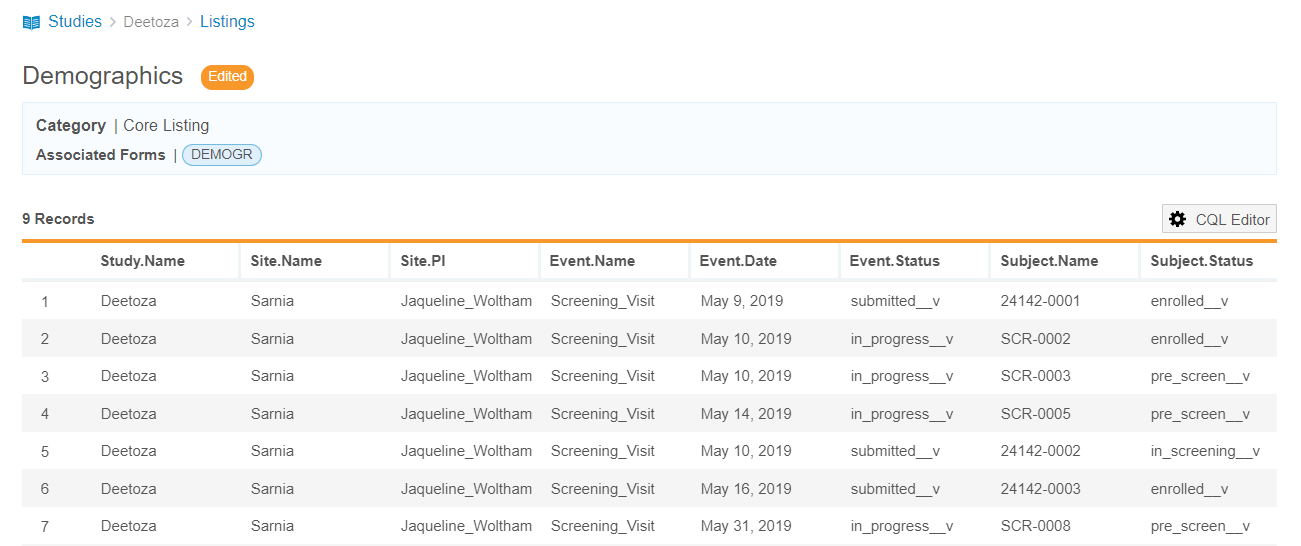Select the DEMOGR associated form tag

tap(222, 155)
